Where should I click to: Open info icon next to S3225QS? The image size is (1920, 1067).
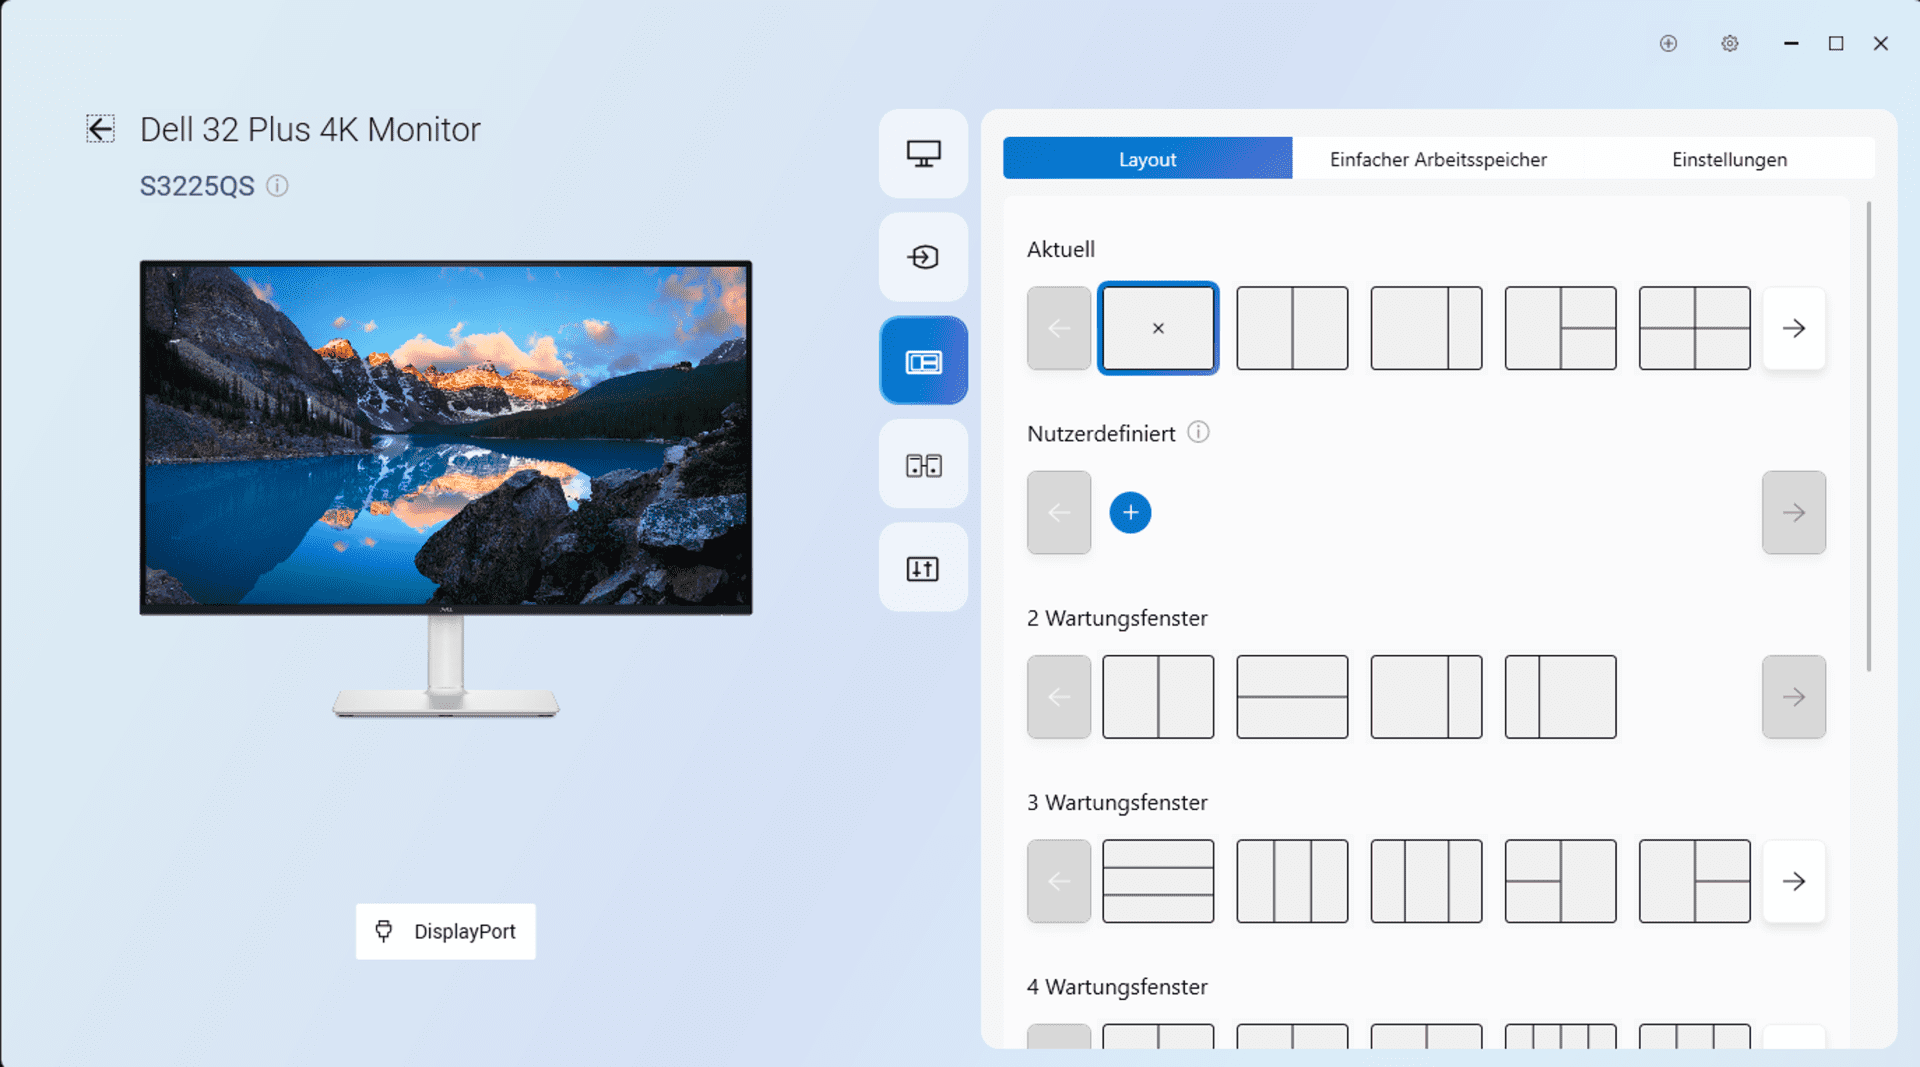point(277,186)
